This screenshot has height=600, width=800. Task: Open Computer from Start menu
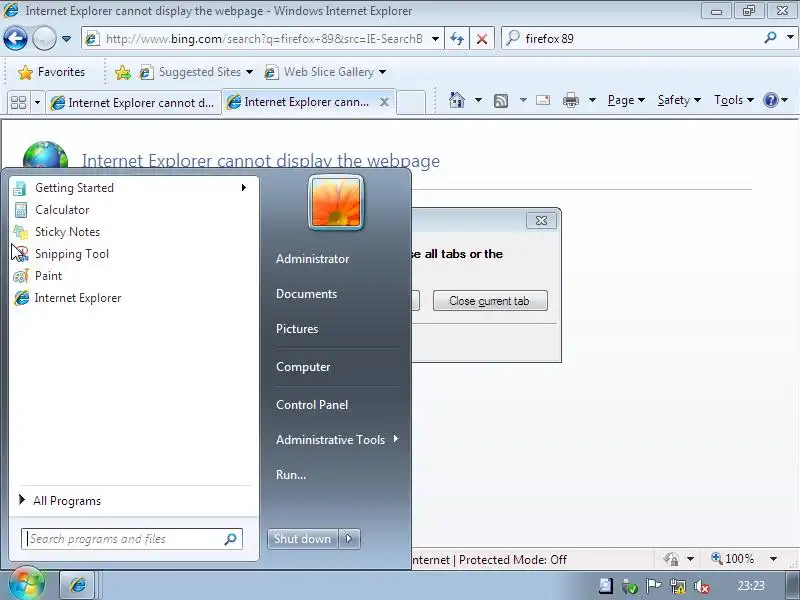coord(303,367)
